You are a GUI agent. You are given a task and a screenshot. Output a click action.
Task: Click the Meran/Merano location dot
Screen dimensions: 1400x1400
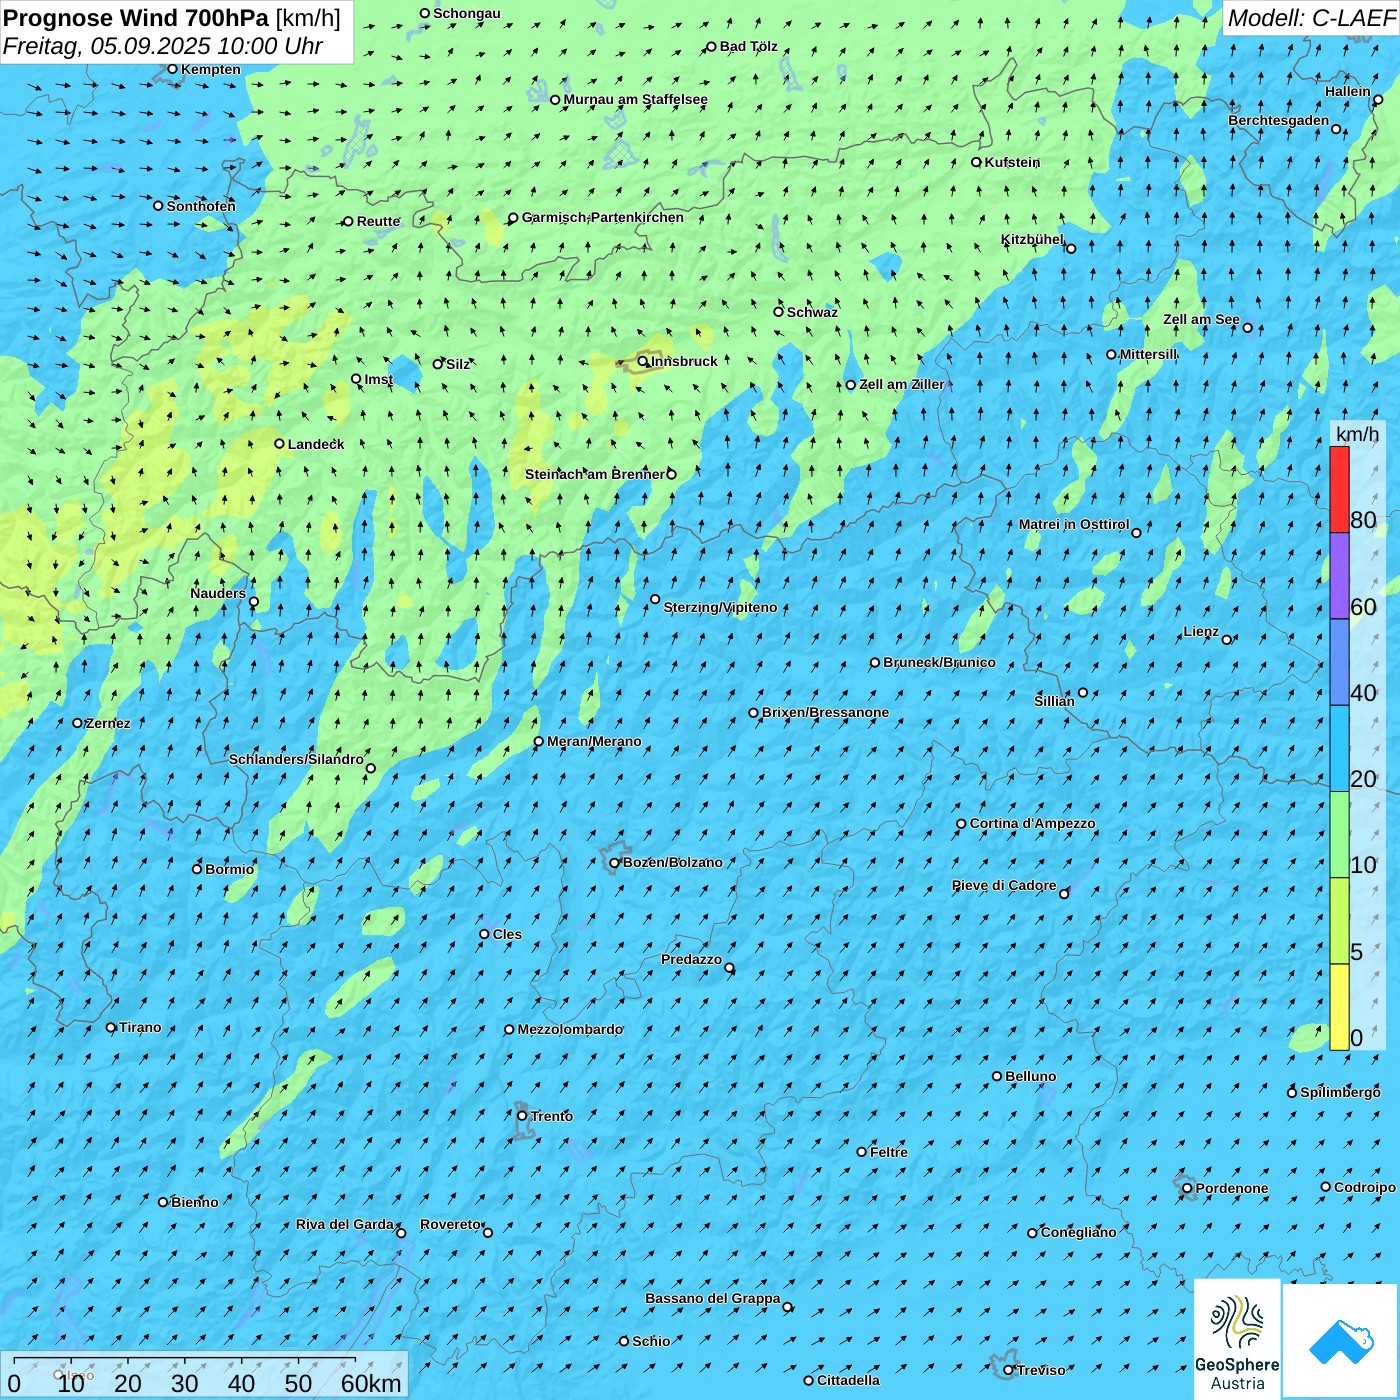539,741
